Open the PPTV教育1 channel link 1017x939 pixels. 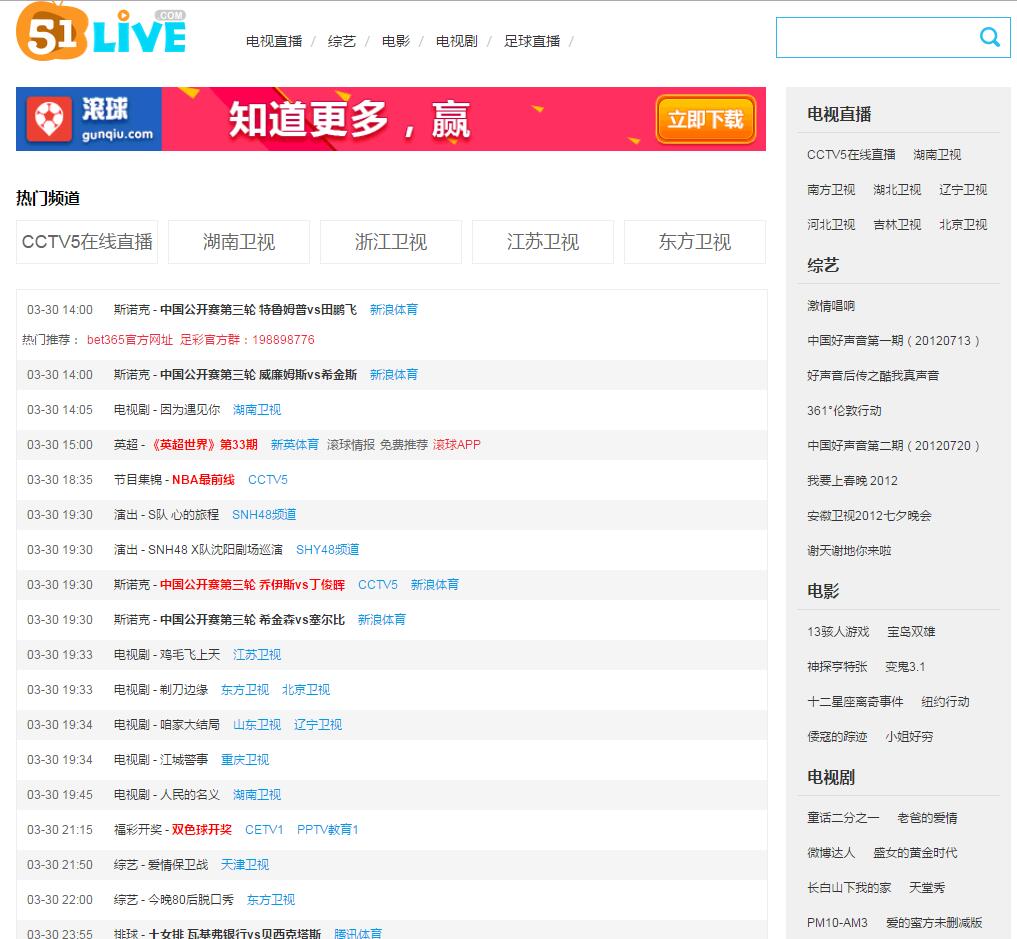328,830
